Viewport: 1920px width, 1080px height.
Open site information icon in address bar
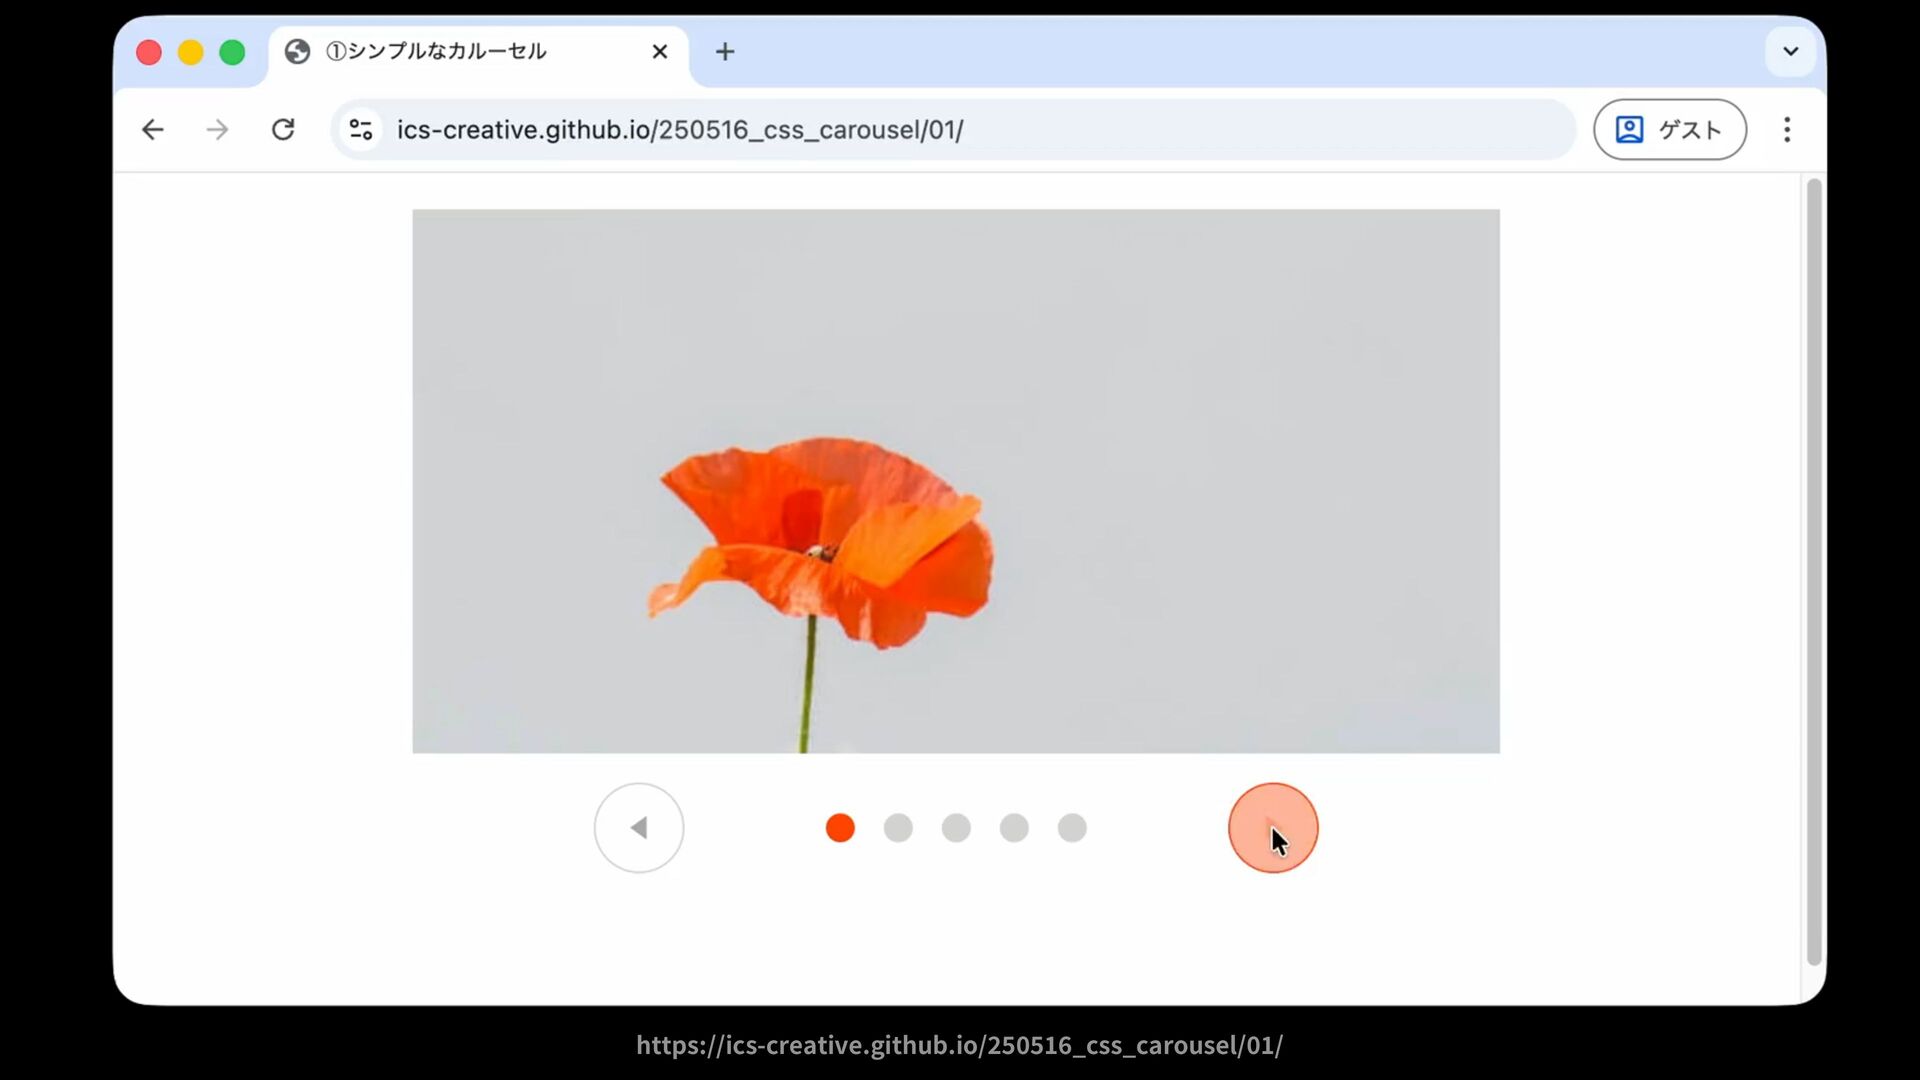361,130
